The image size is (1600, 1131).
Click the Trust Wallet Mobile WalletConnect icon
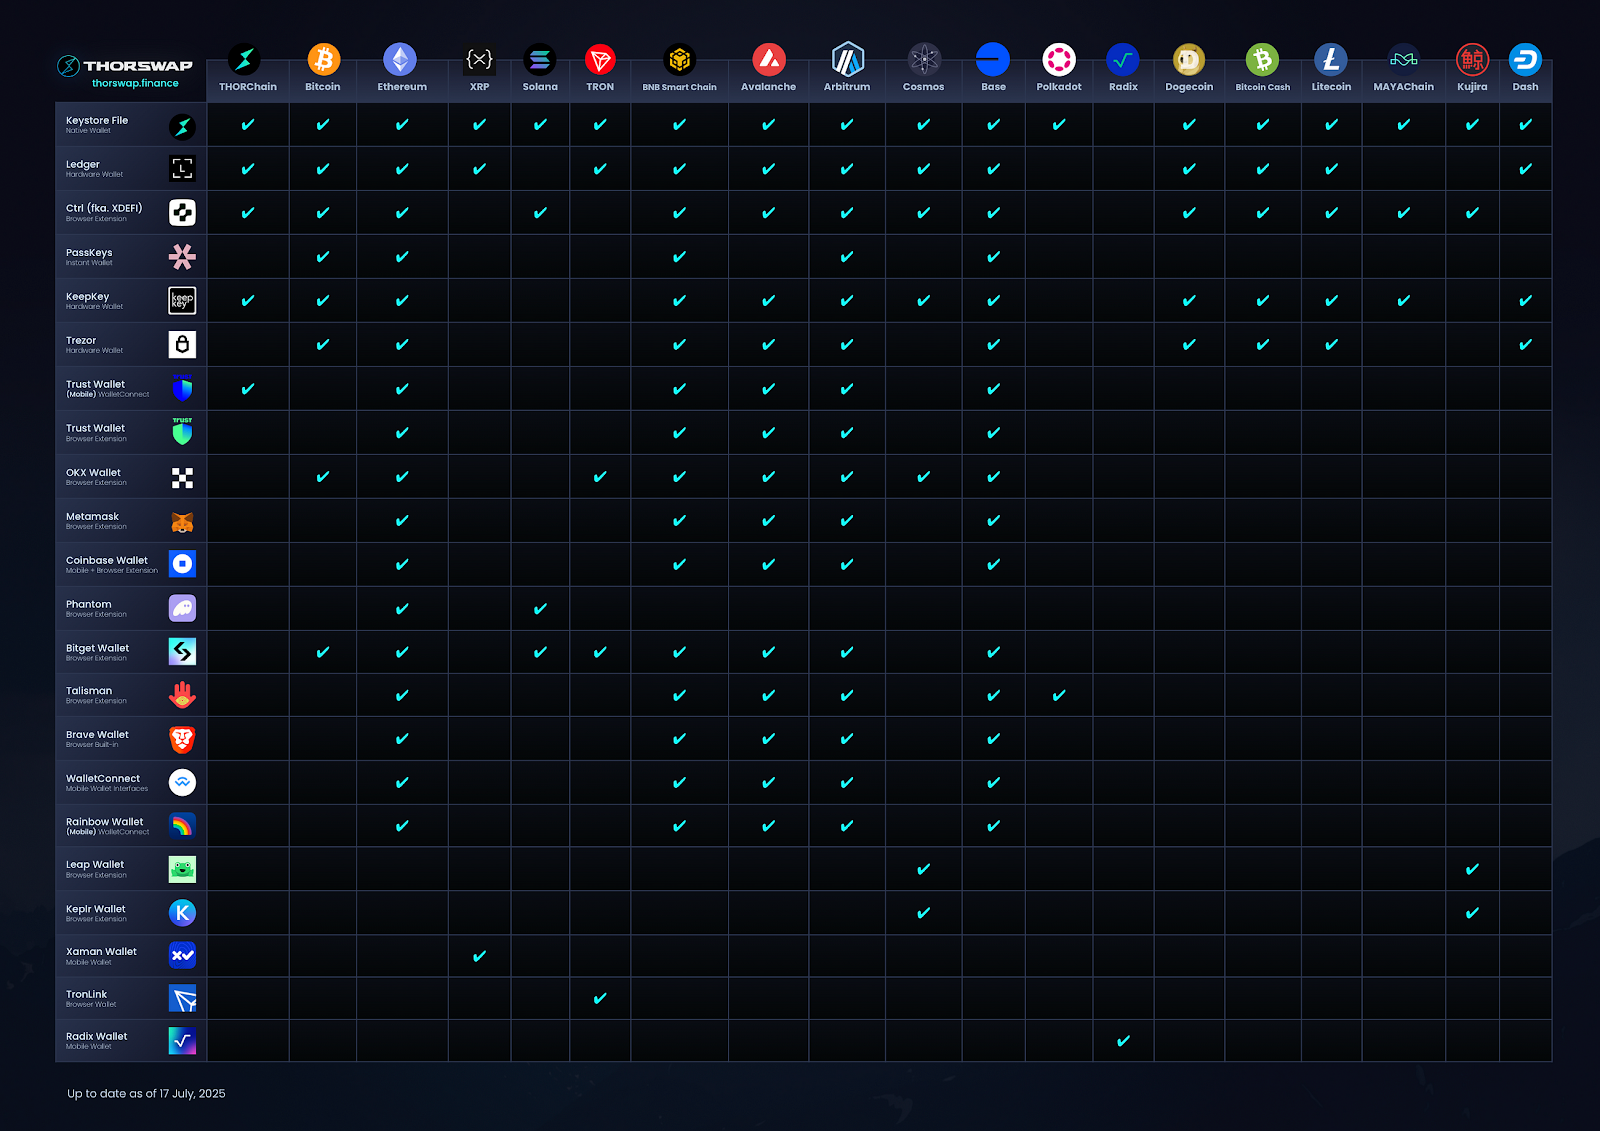182,388
